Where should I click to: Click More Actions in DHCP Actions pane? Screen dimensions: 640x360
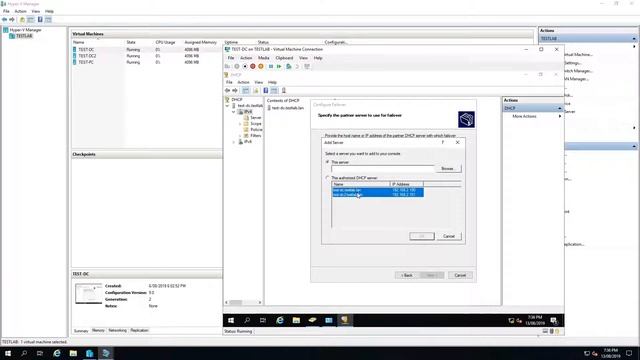tap(524, 116)
